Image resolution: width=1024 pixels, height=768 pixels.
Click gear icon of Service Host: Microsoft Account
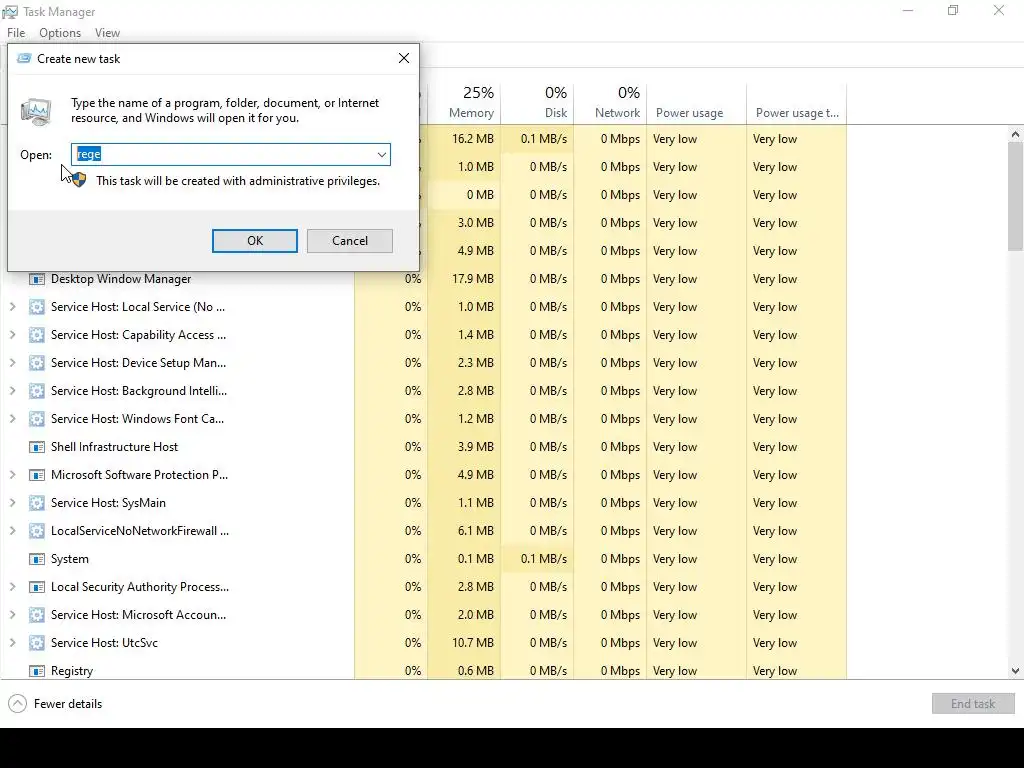[x=37, y=615]
